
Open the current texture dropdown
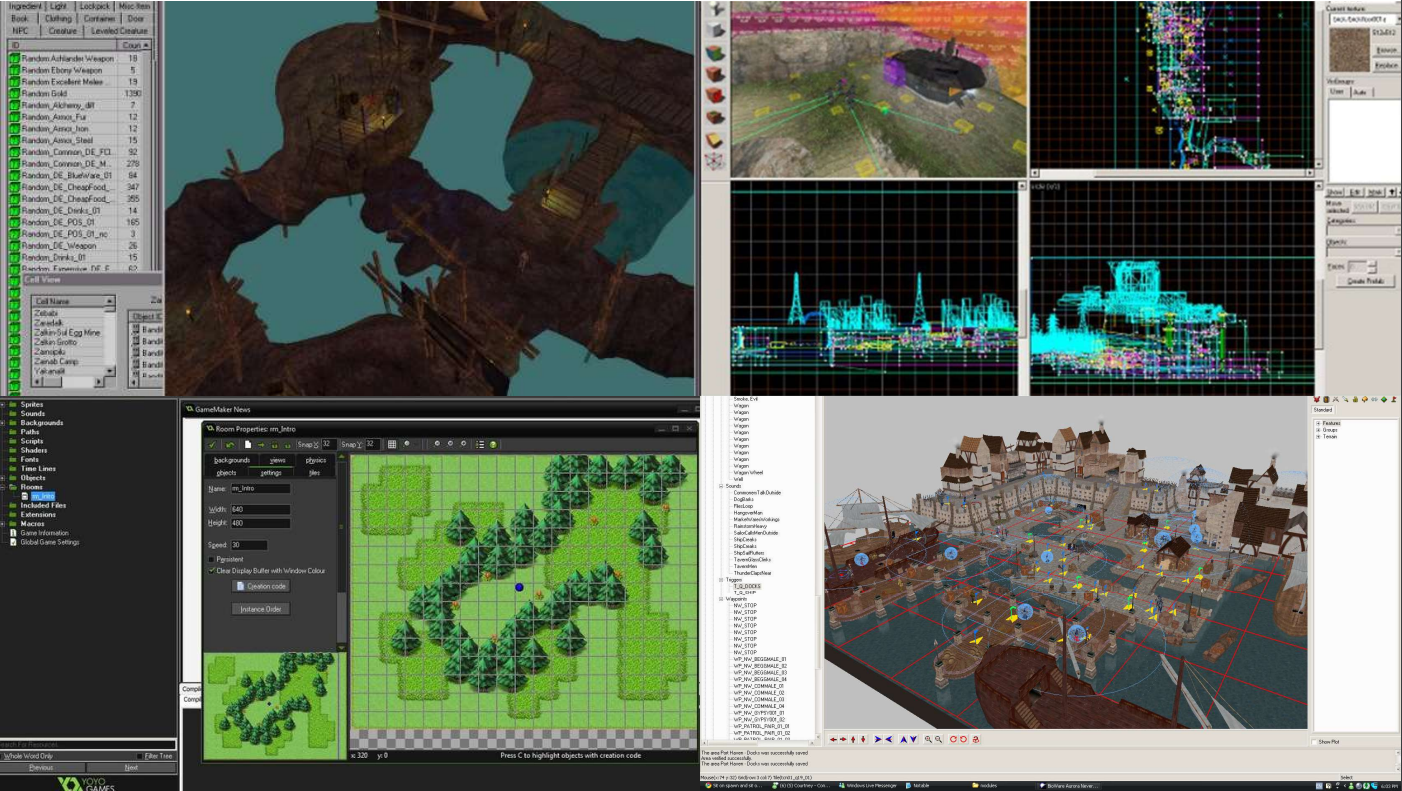1363,18
